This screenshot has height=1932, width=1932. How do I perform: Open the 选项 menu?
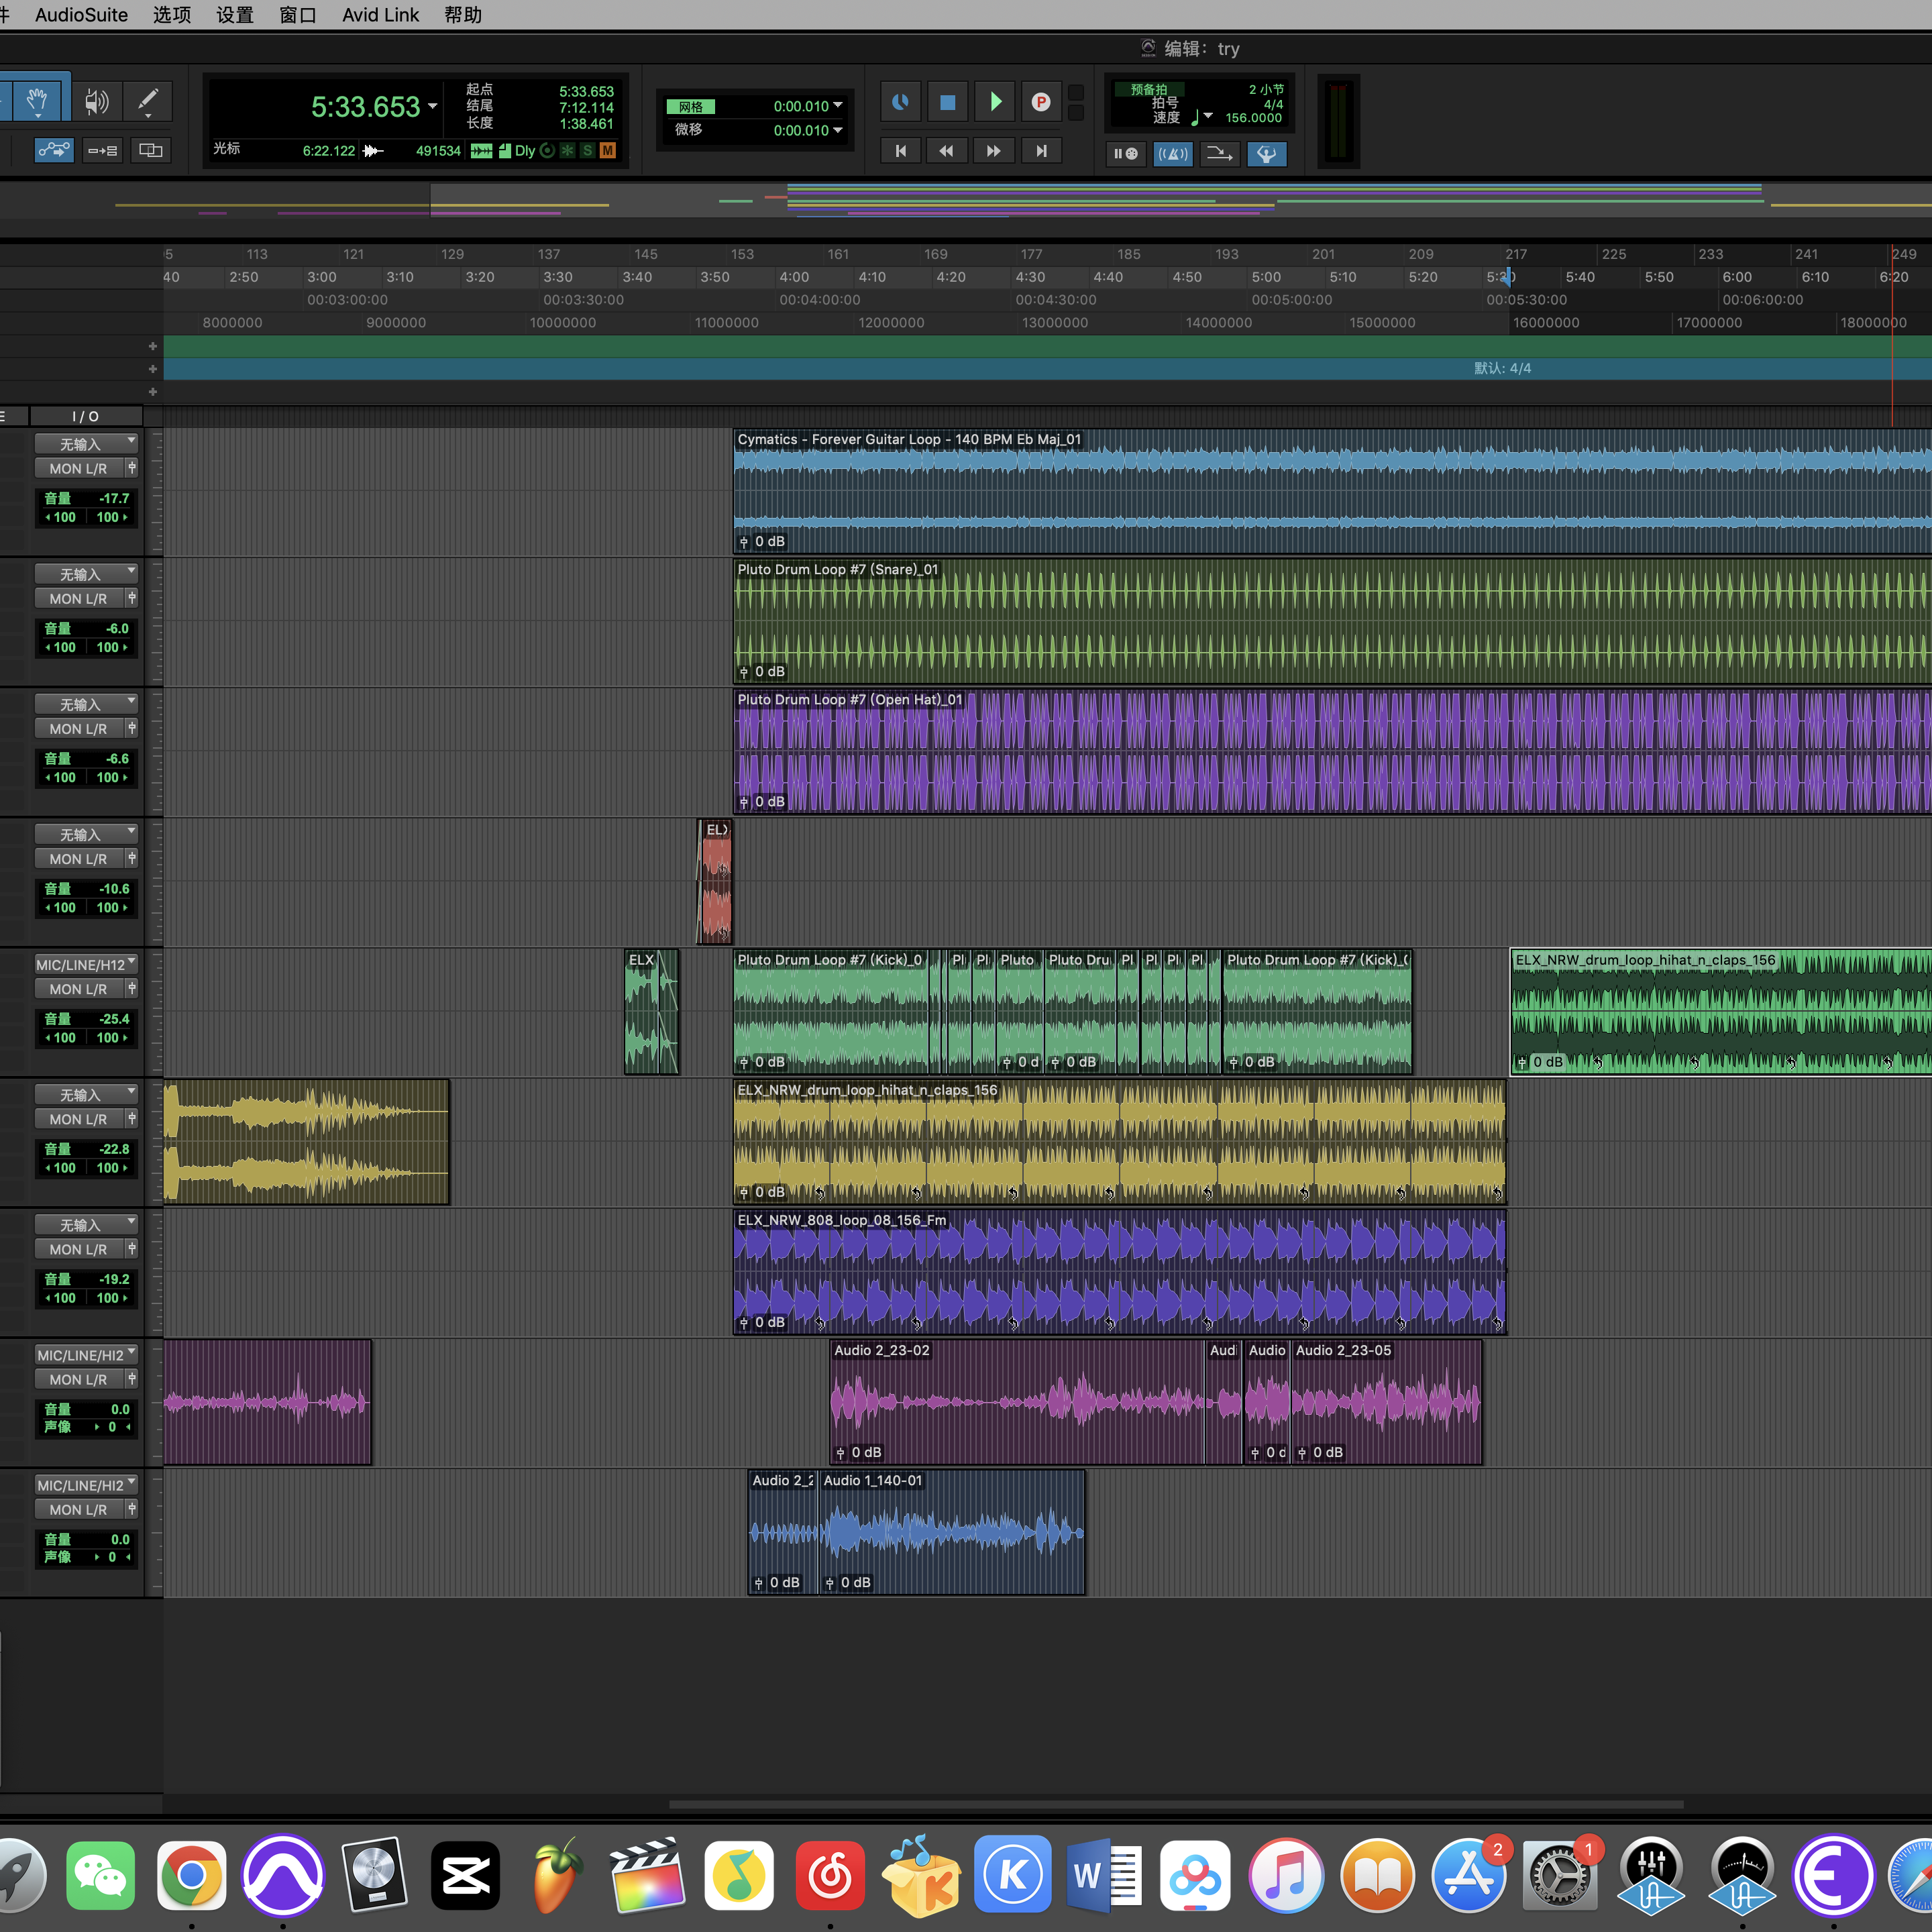coord(171,15)
